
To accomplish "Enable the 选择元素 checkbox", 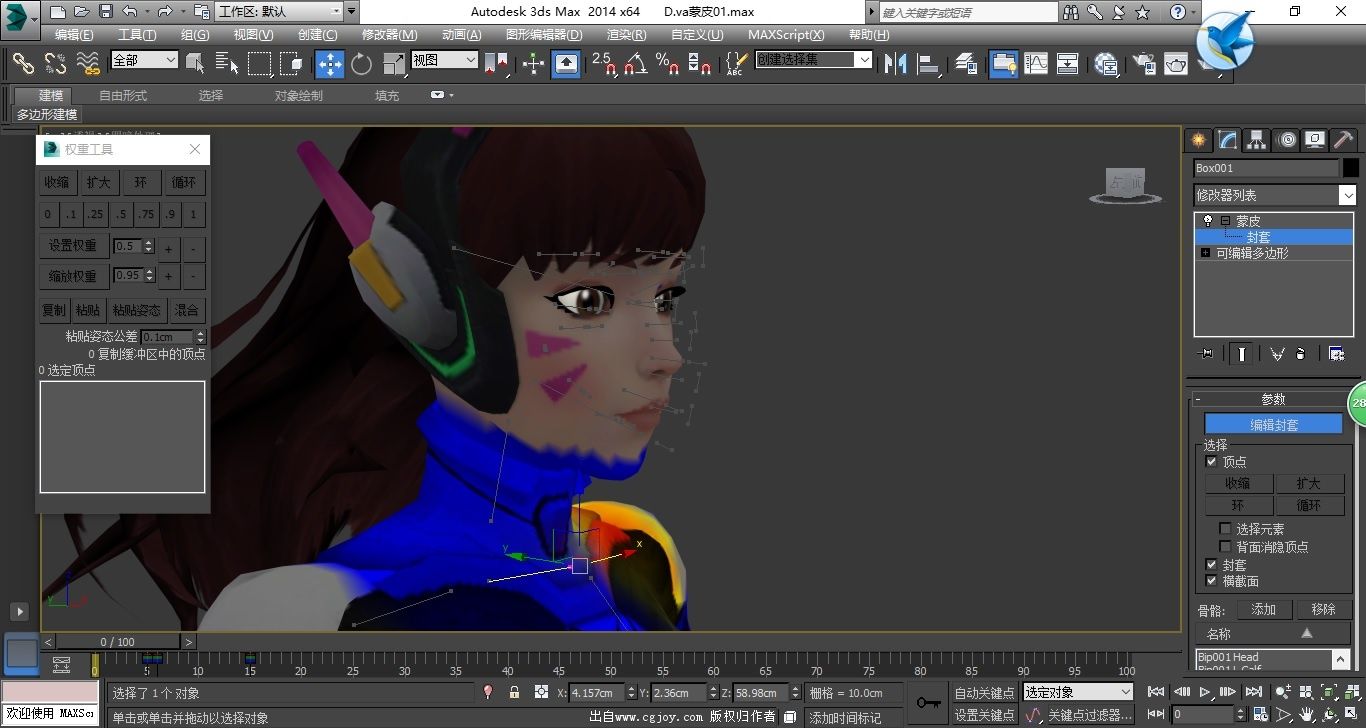I will 1225,529.
